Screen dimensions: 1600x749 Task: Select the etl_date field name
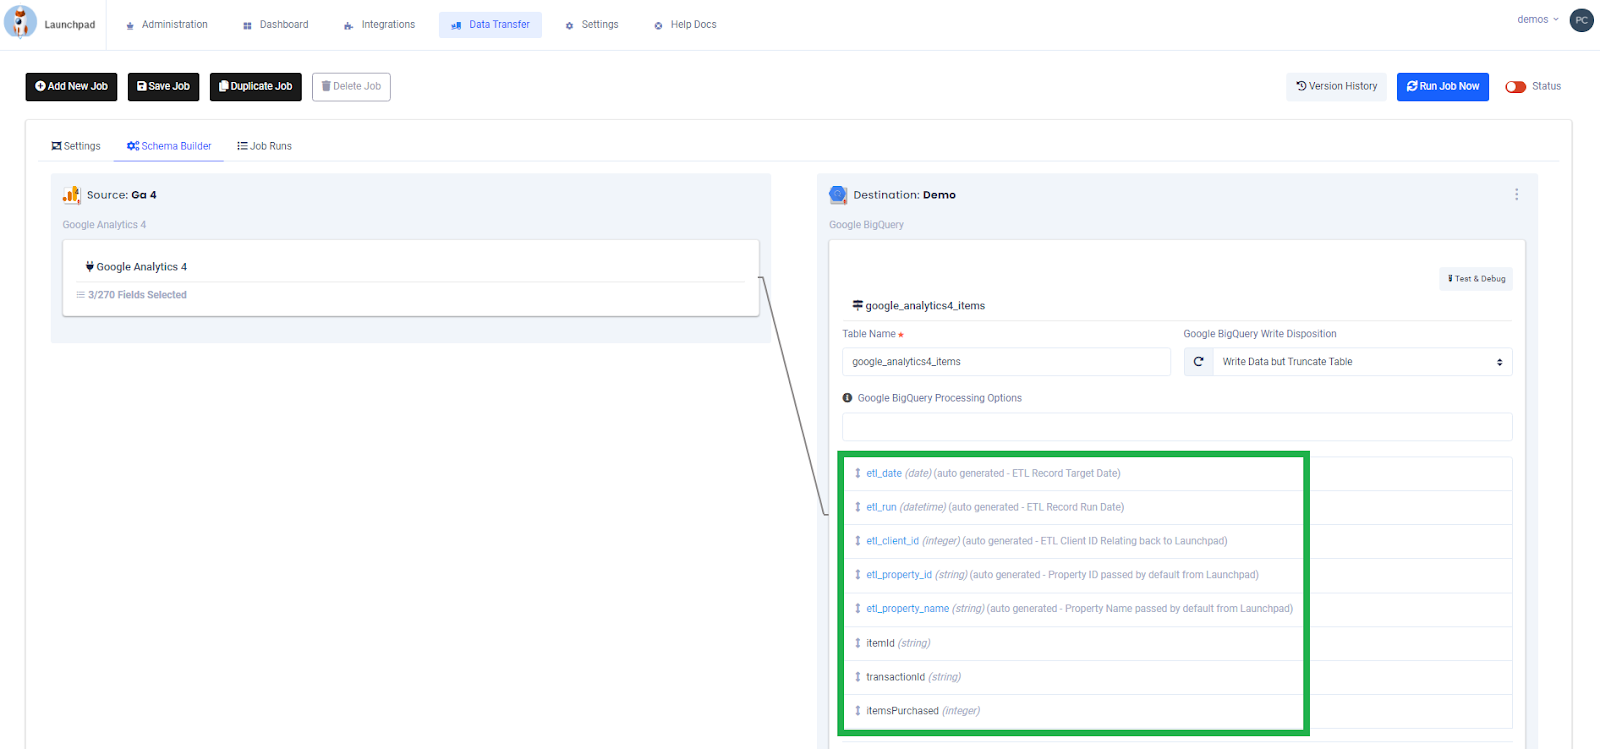click(884, 474)
